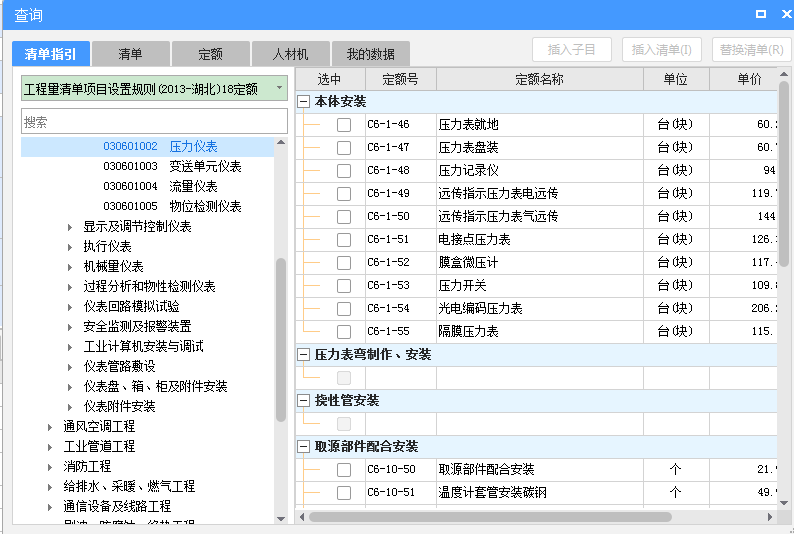Expand 给排水、采暖、燃气工程 node
This screenshot has height=534, width=794.
tap(50, 487)
